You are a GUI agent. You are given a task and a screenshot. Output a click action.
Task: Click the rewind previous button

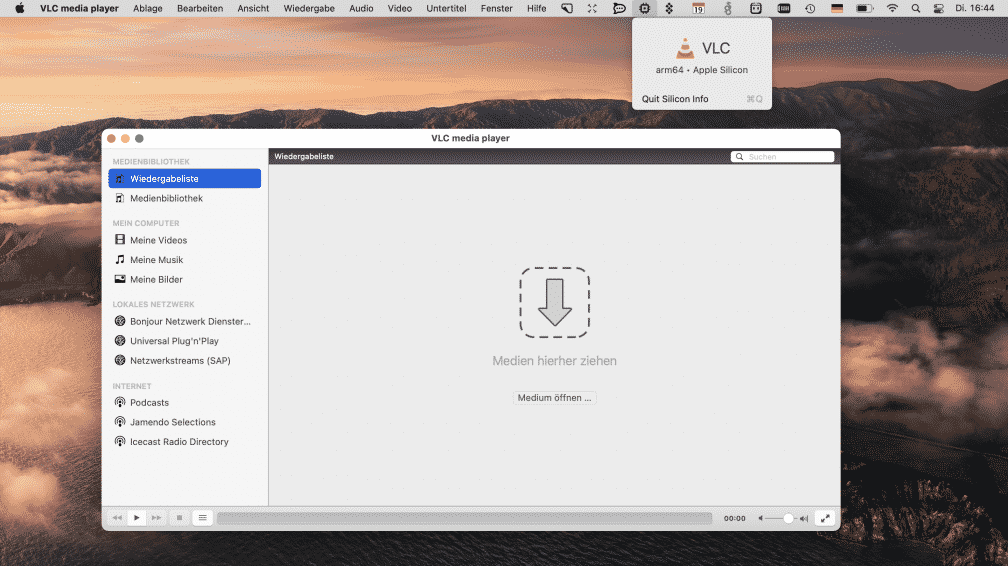coord(117,518)
